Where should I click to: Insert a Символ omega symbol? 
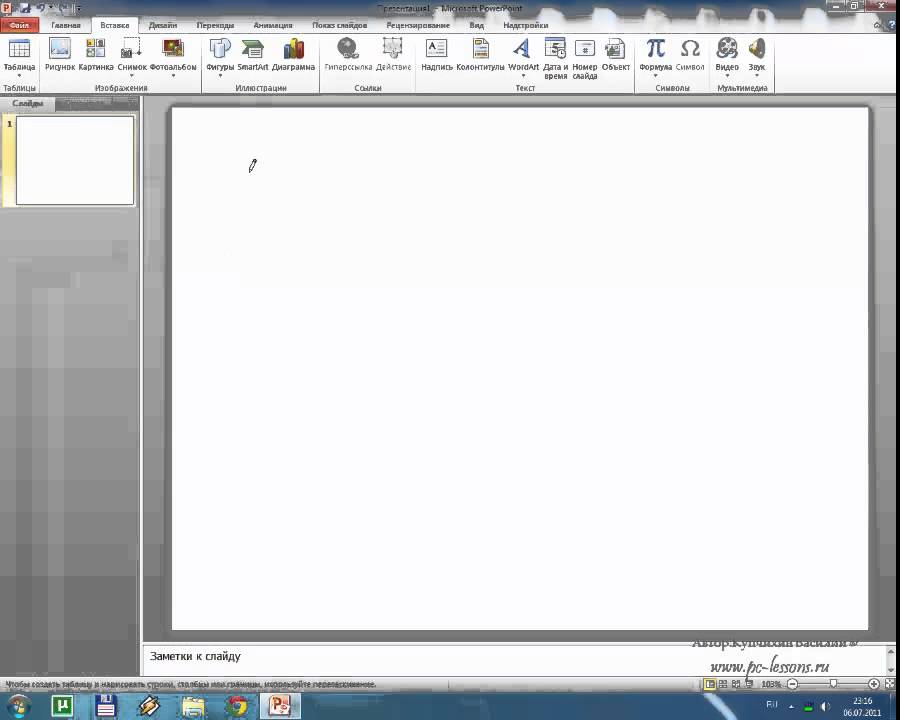point(690,55)
